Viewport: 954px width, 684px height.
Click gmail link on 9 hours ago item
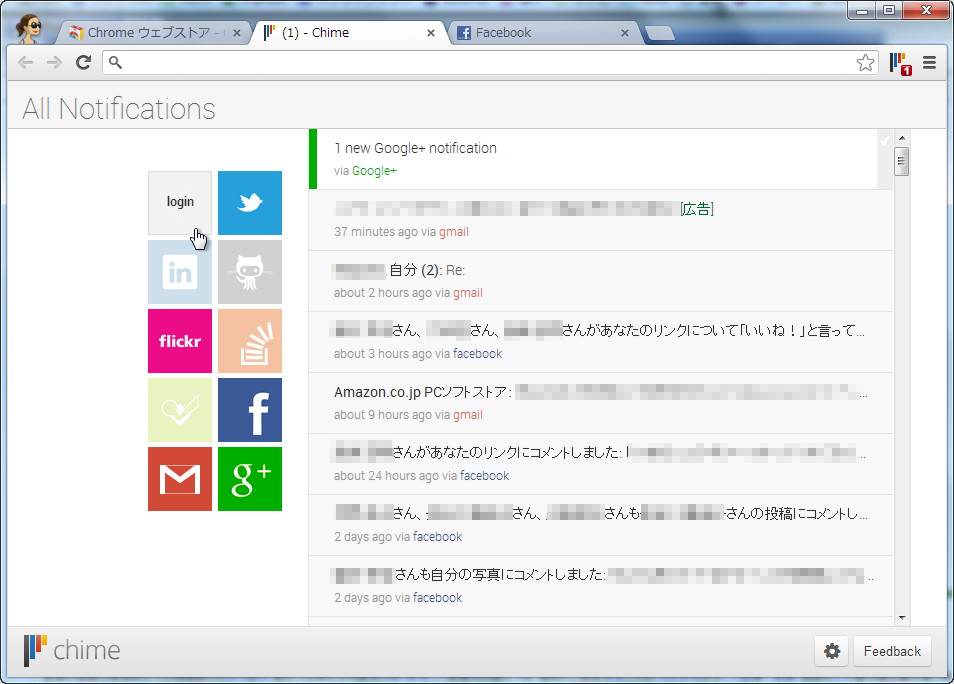pos(468,414)
